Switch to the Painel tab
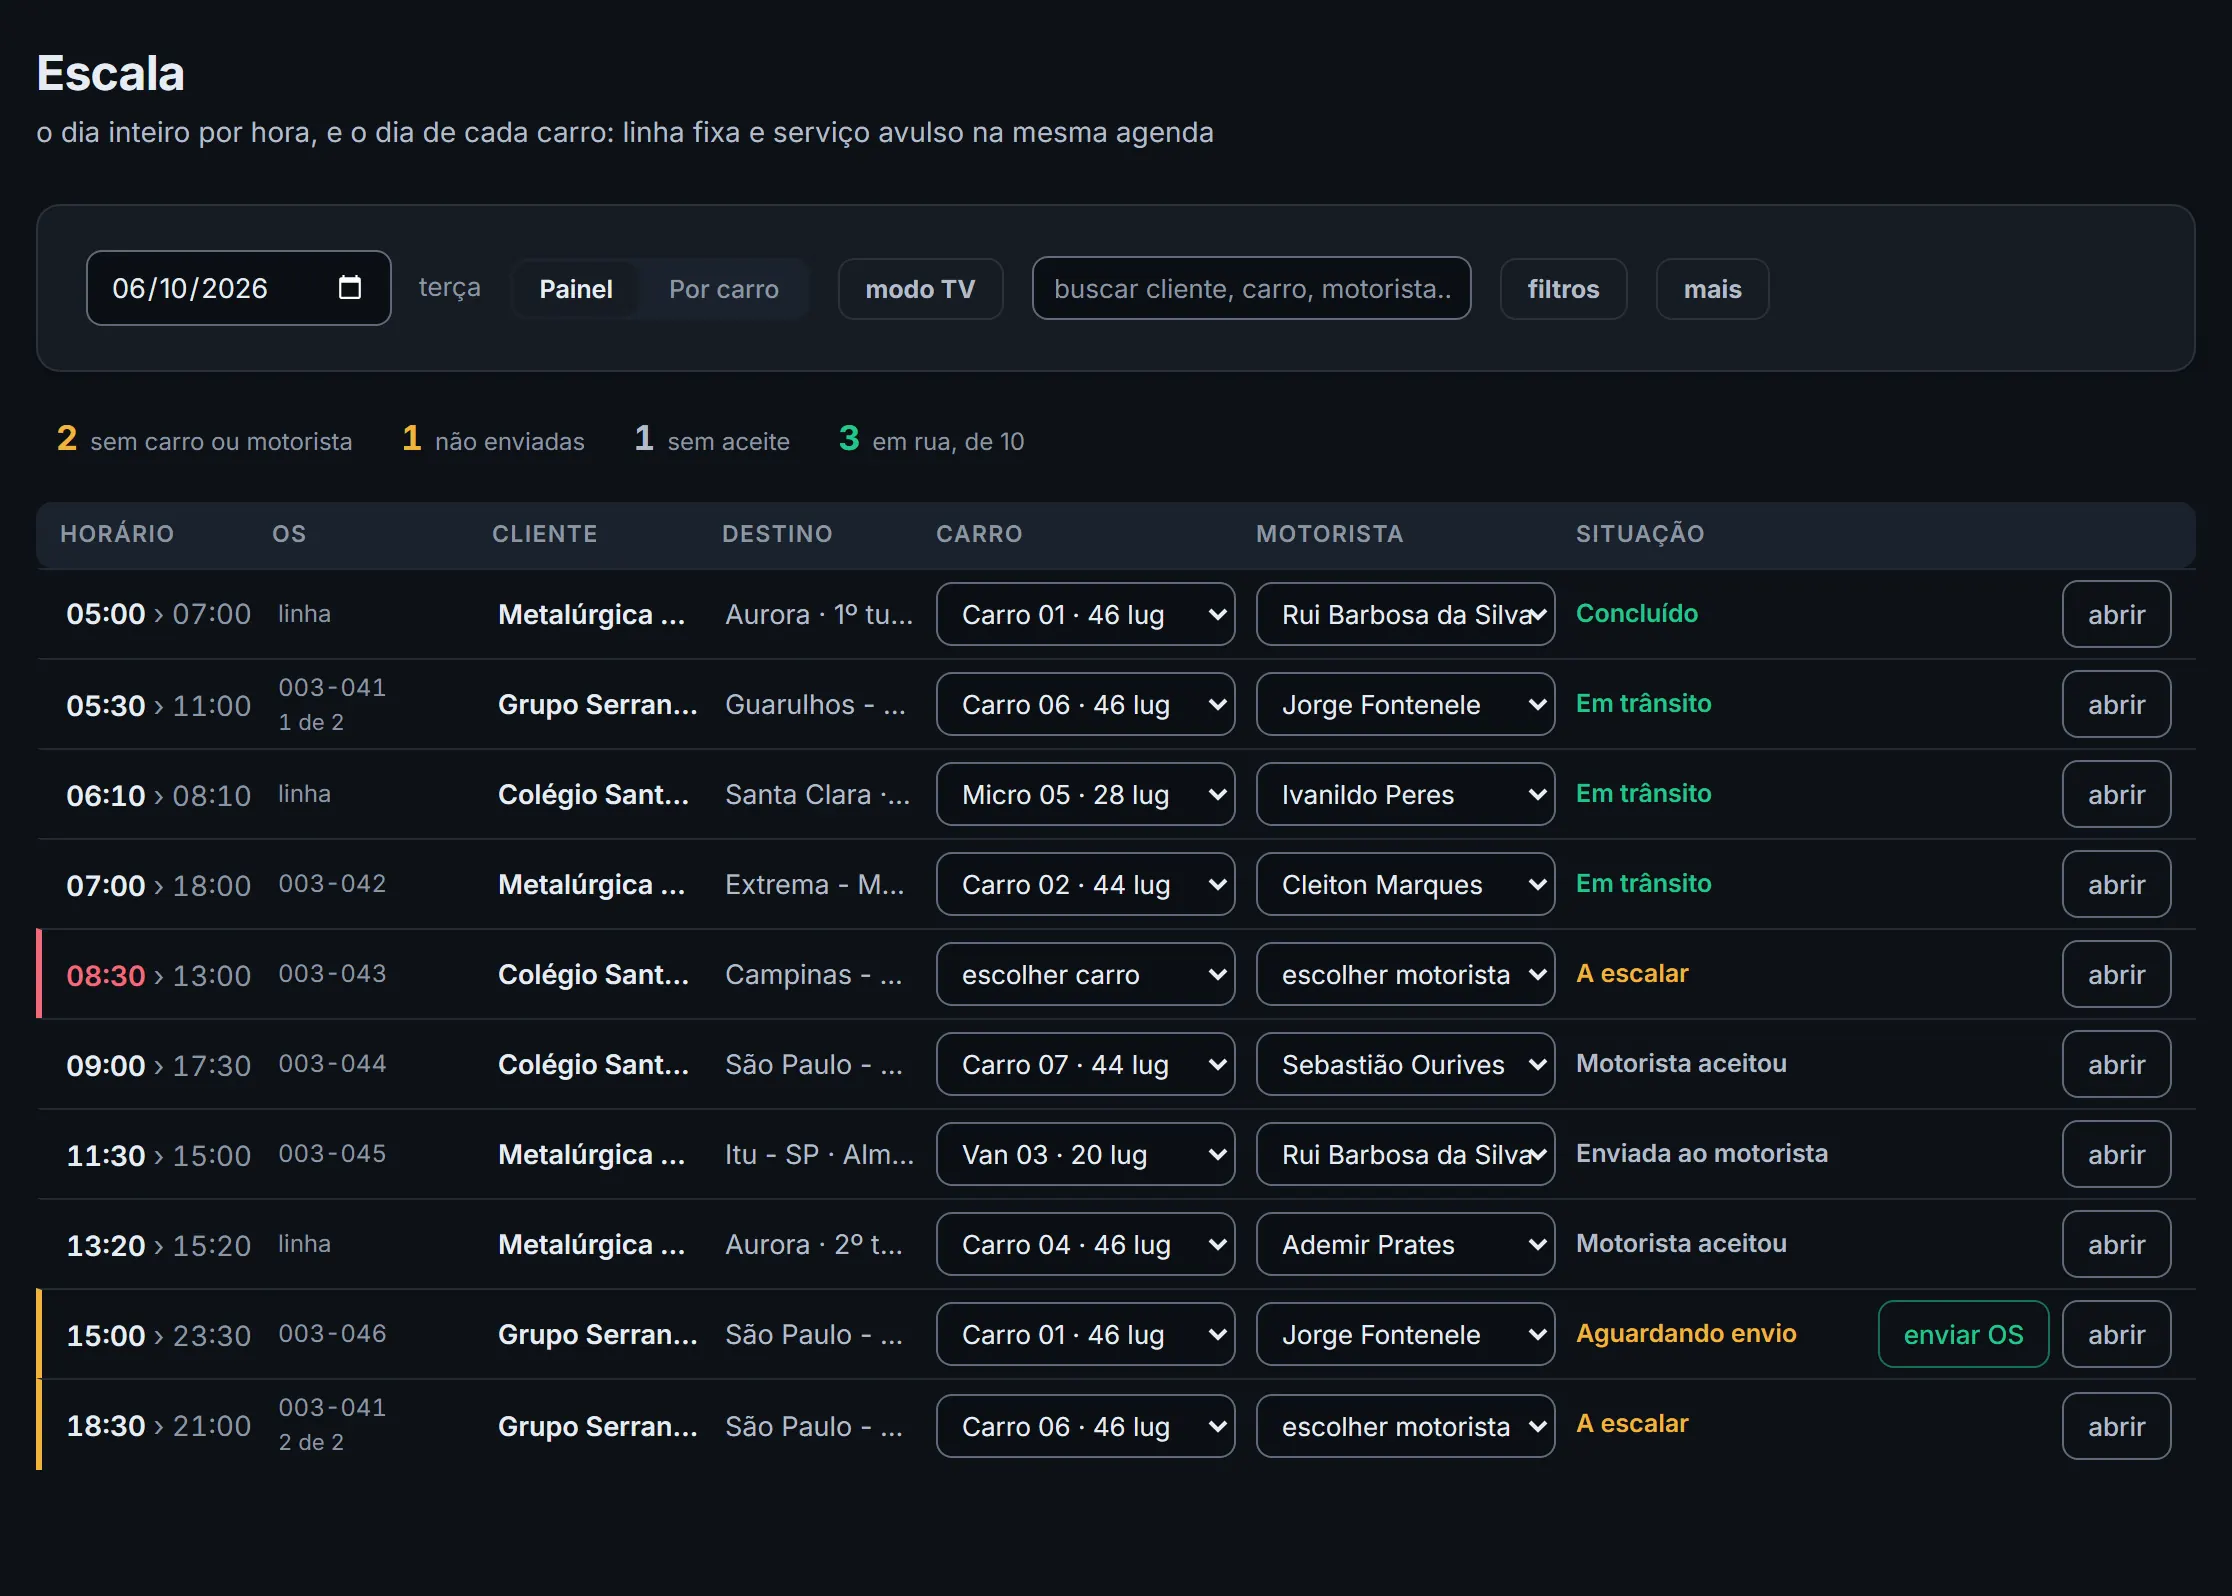Screen dimensions: 2232x1596 click(x=575, y=289)
